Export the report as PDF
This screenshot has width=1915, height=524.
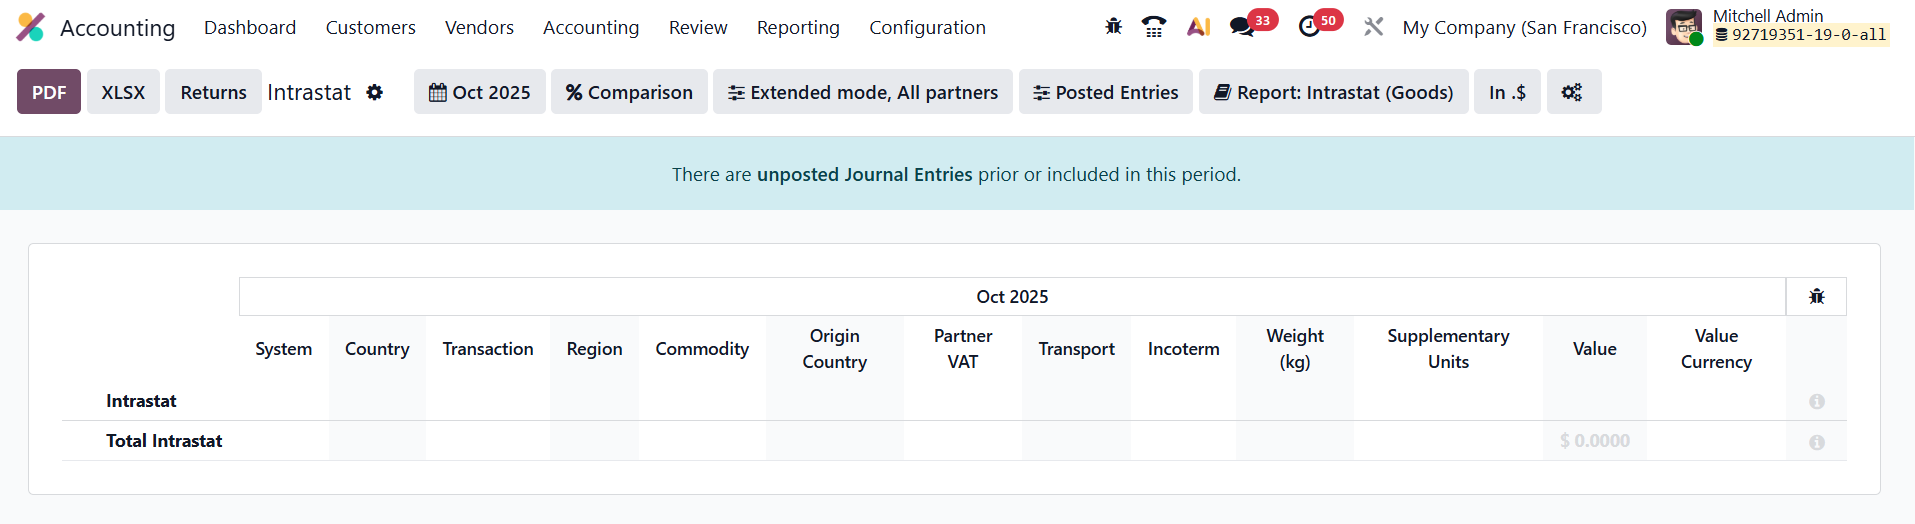pyautogui.click(x=49, y=92)
